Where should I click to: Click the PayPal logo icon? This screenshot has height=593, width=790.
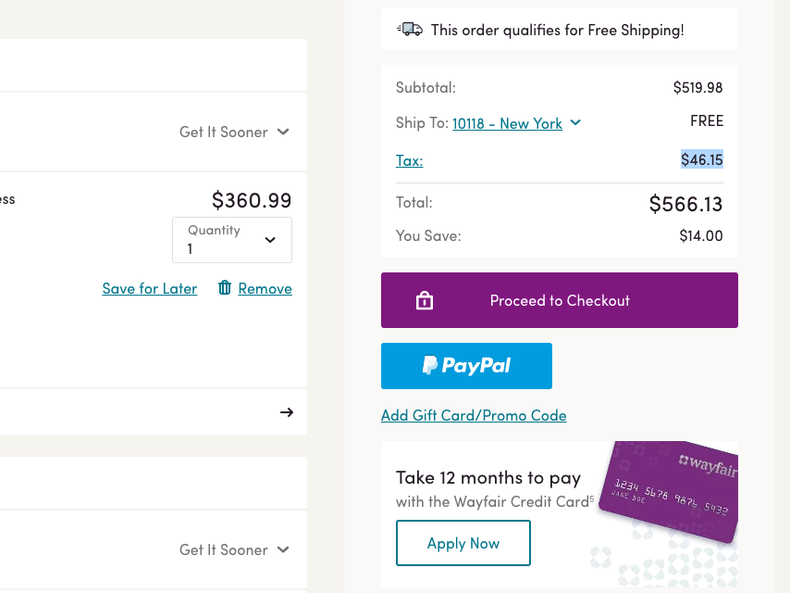tap(430, 366)
